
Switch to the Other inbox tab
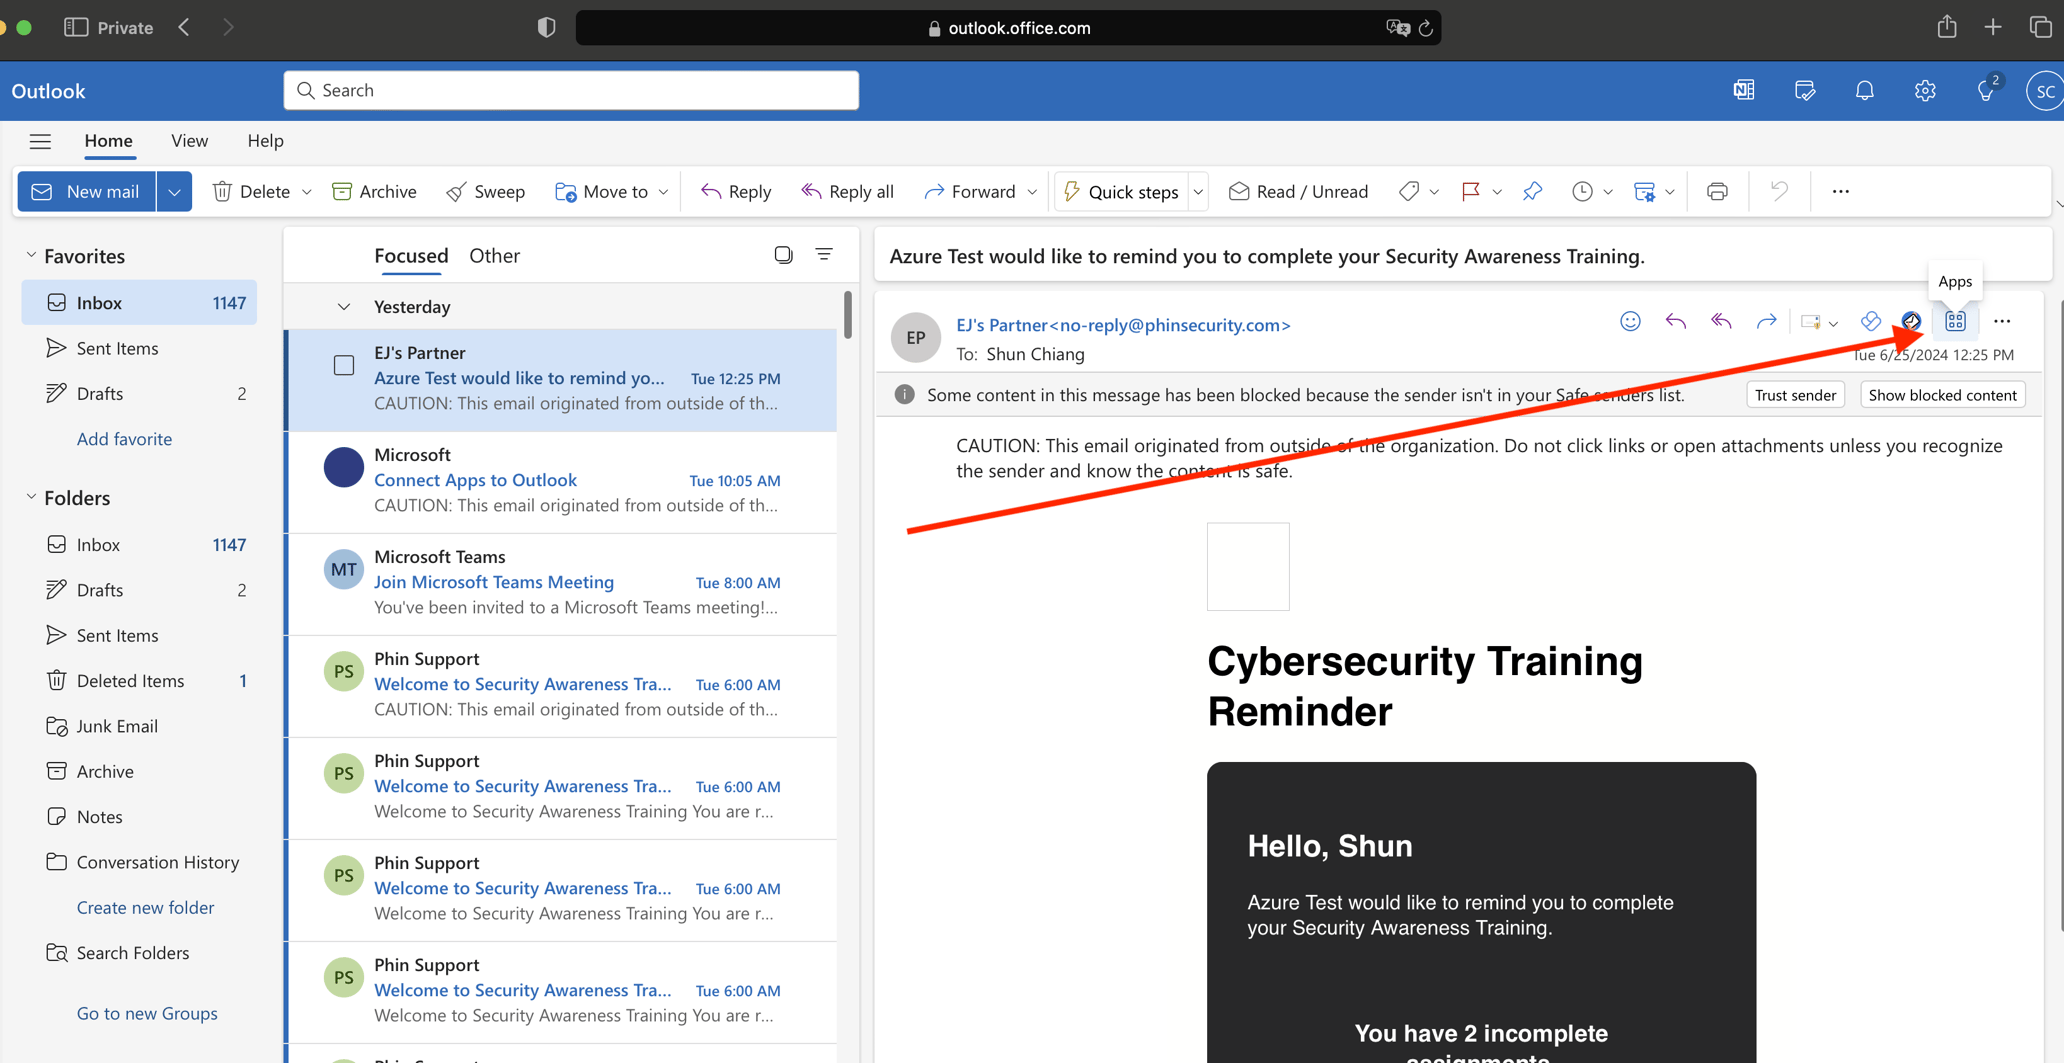click(494, 255)
